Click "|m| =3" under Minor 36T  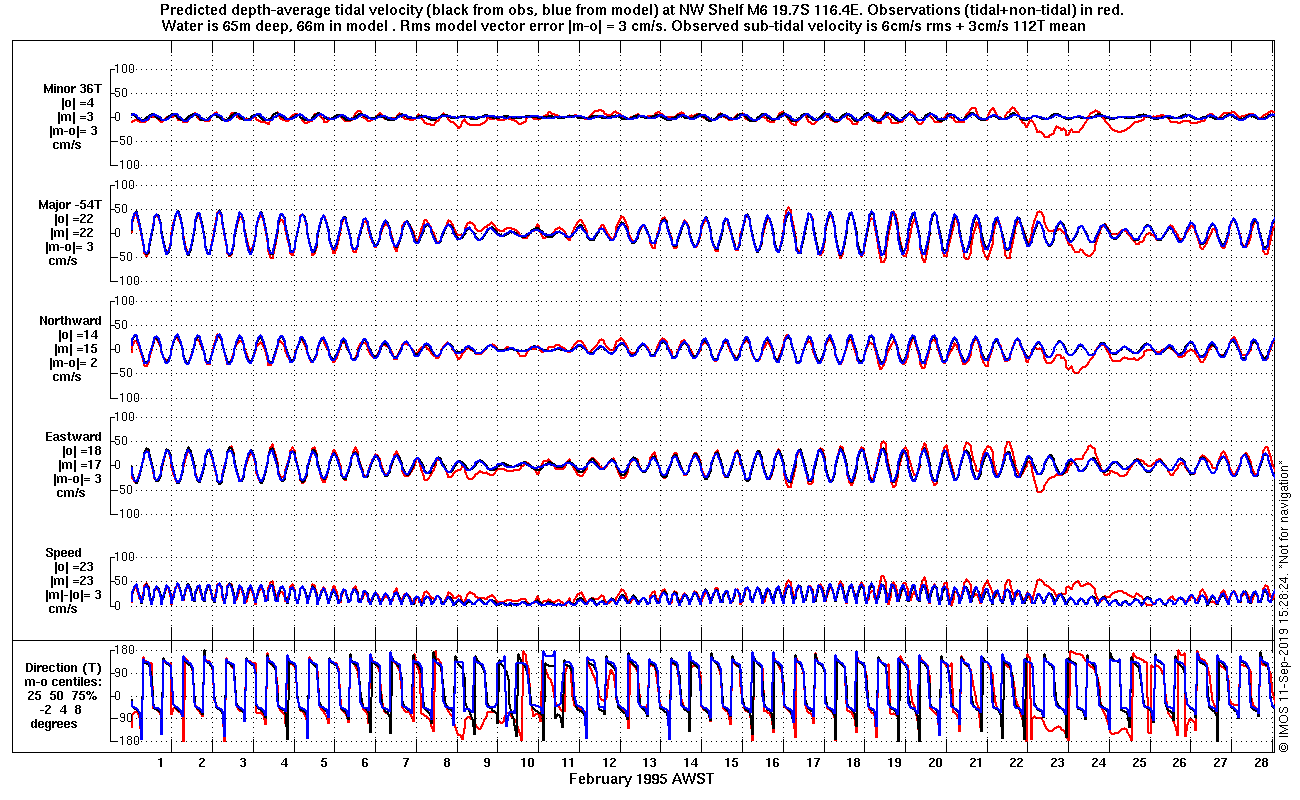point(78,117)
